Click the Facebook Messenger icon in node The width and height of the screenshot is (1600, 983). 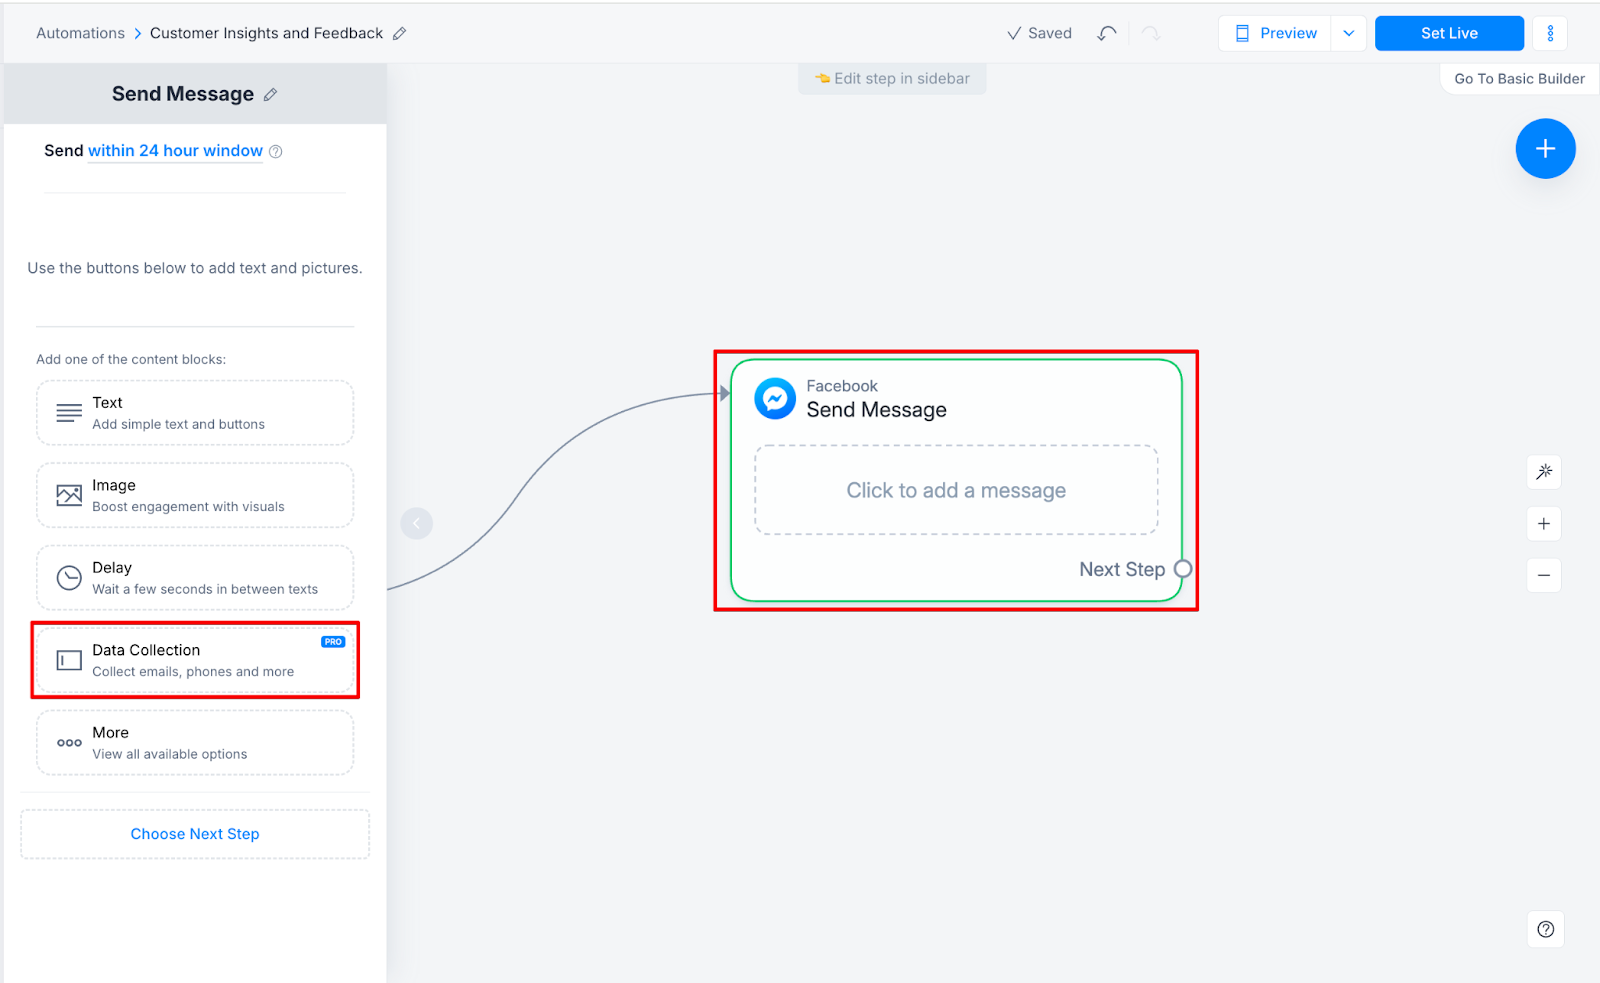click(775, 398)
